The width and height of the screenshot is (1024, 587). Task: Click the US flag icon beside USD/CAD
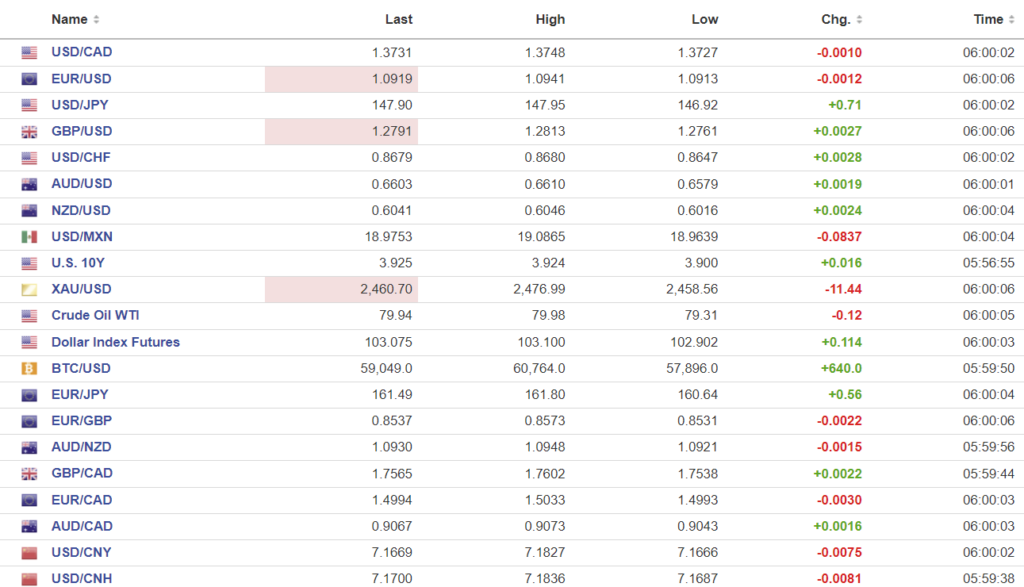(x=29, y=53)
